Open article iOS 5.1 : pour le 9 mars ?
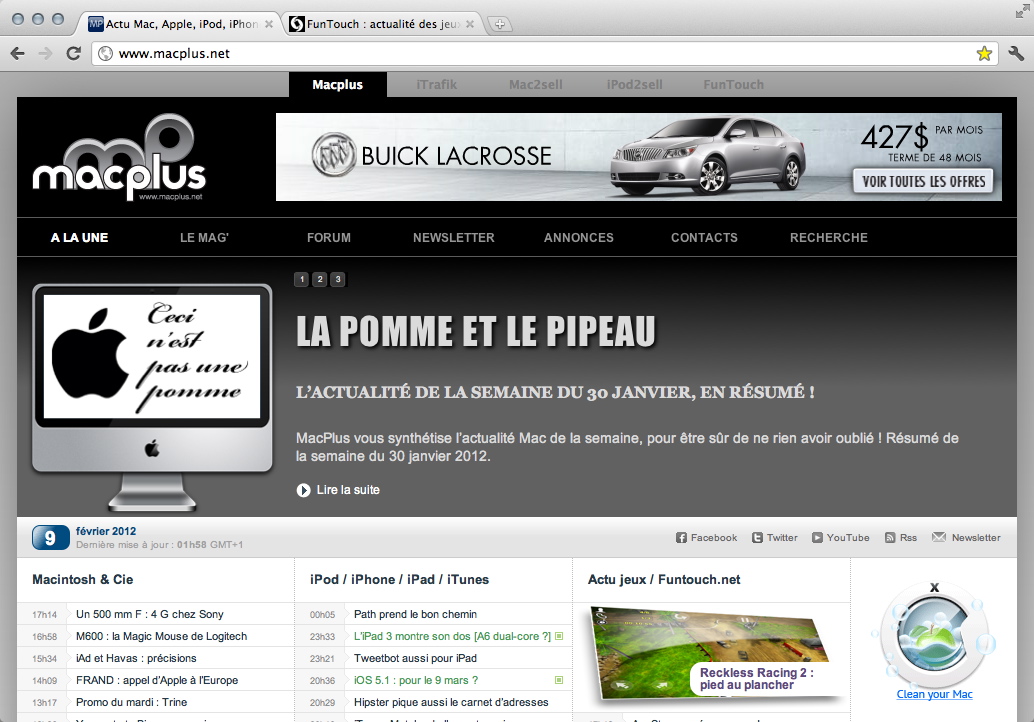Viewport: 1034px width, 722px height. point(416,680)
